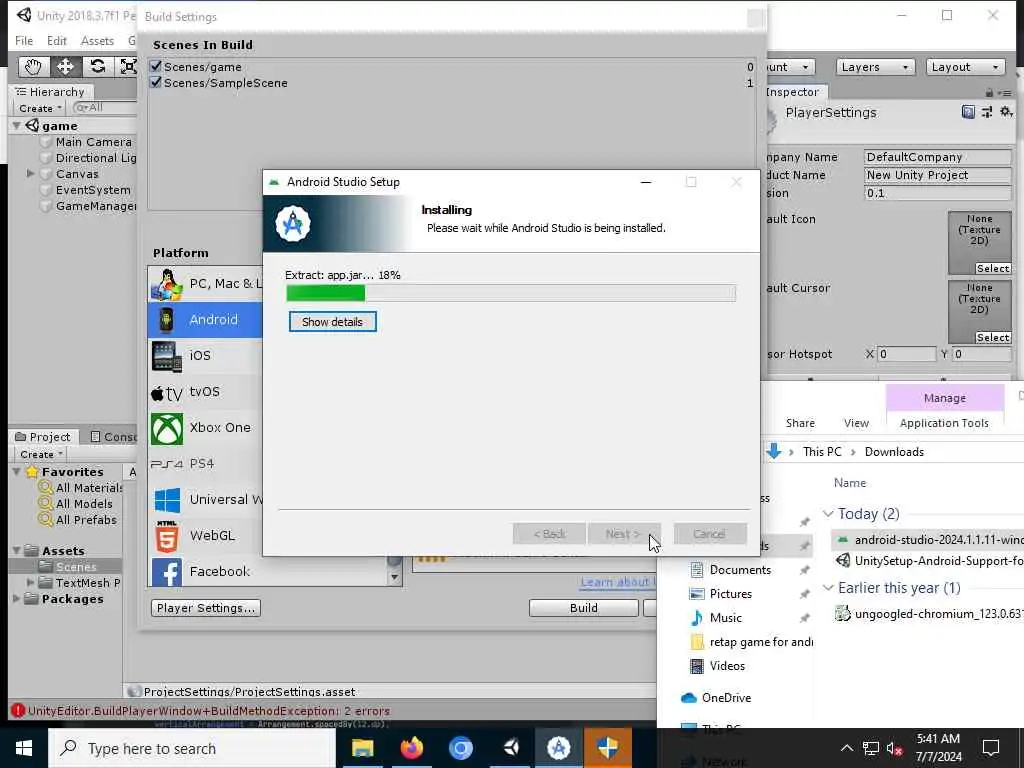Select the Move tool in Unity toolbar

(x=65, y=67)
